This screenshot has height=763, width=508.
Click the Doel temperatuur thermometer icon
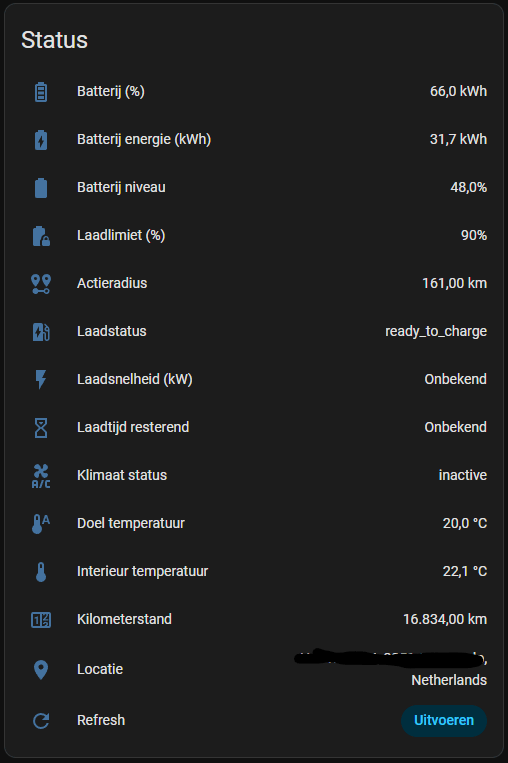[41, 524]
